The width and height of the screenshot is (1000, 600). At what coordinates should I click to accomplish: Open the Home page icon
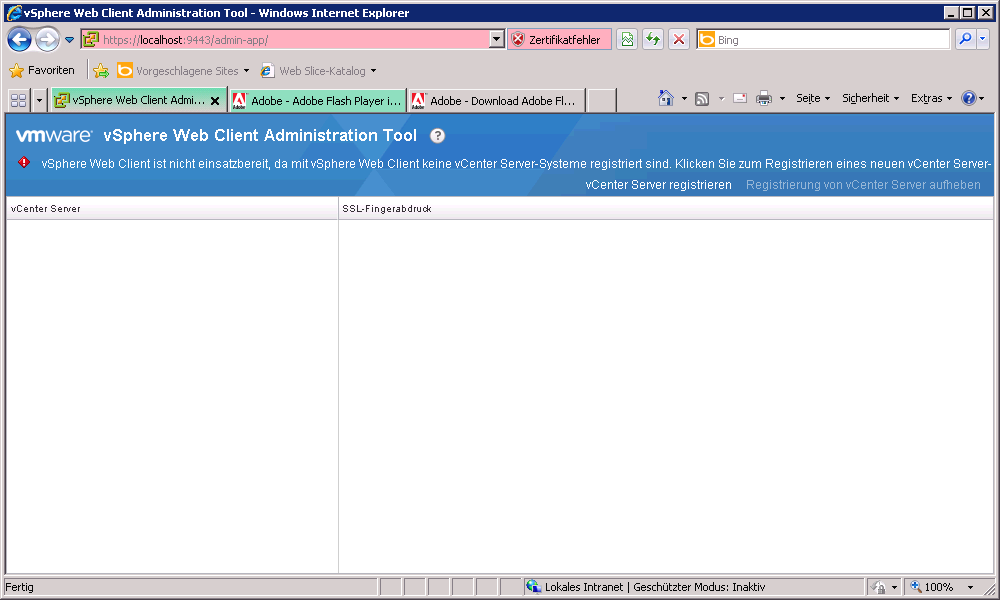click(666, 98)
